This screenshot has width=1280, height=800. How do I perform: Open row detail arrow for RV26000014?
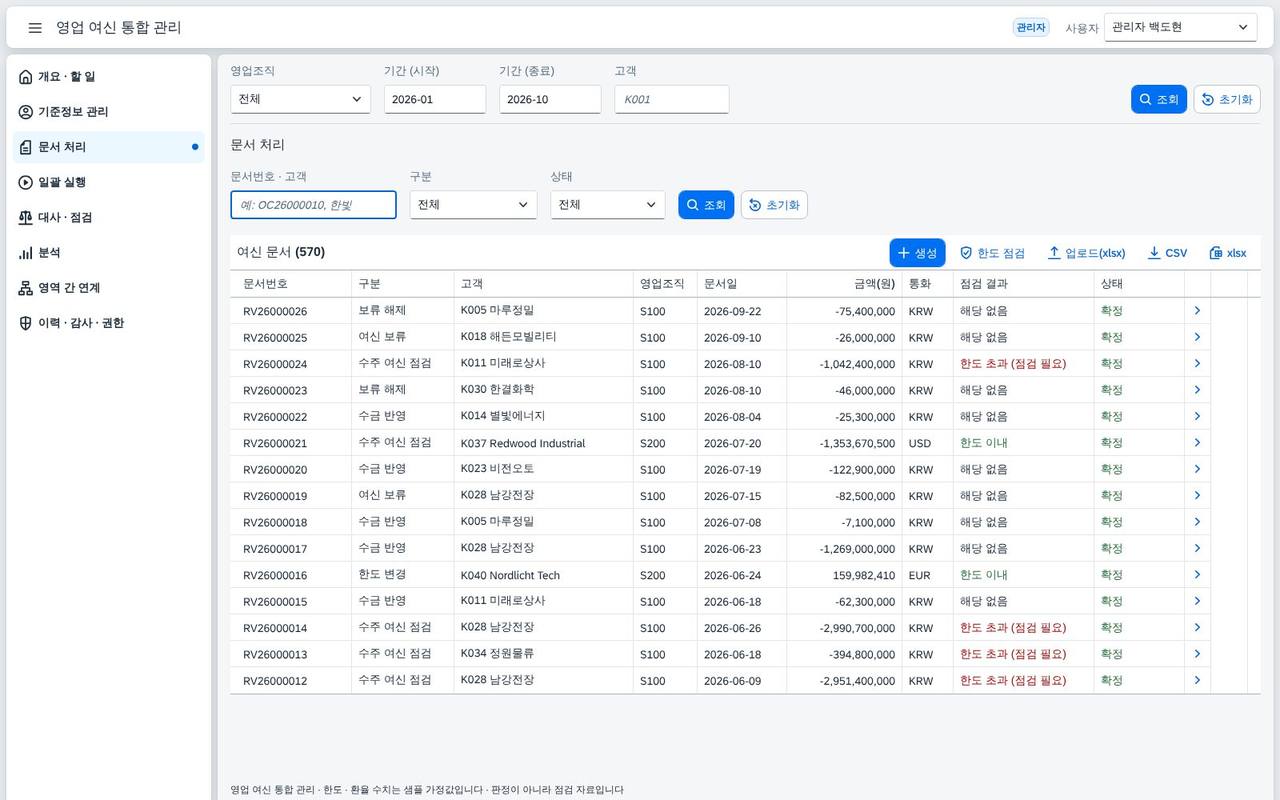pos(1197,628)
